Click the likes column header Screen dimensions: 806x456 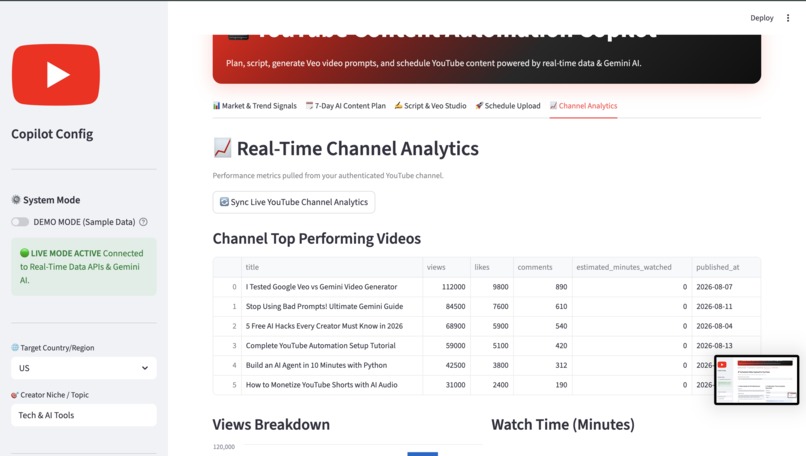point(491,267)
